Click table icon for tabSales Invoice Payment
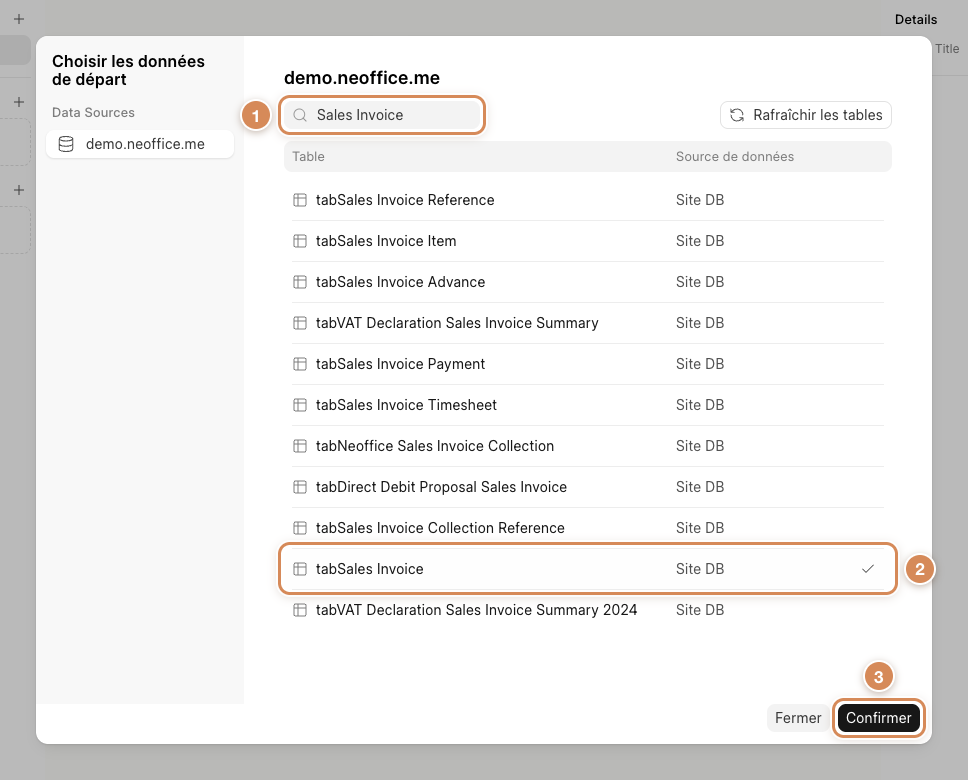 [300, 364]
